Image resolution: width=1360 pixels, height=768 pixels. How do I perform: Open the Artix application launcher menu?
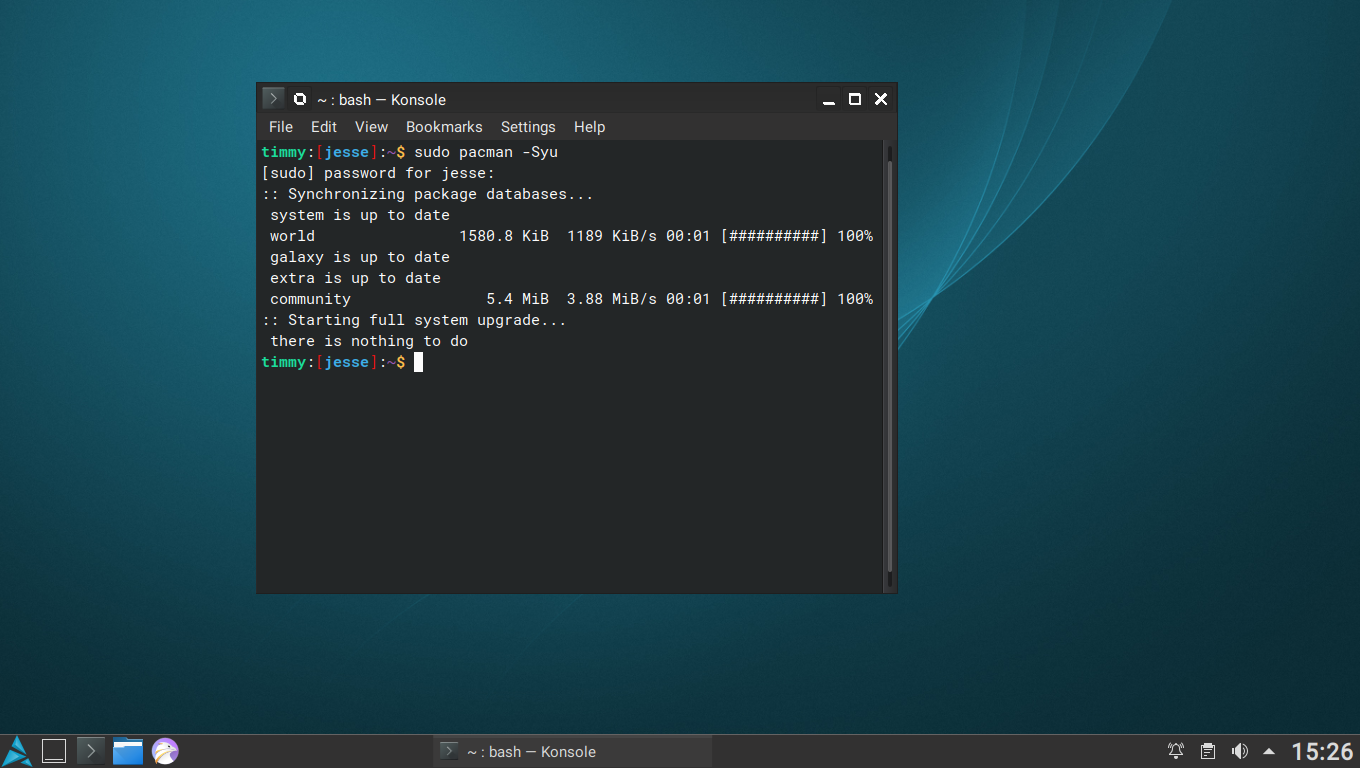click(17, 751)
